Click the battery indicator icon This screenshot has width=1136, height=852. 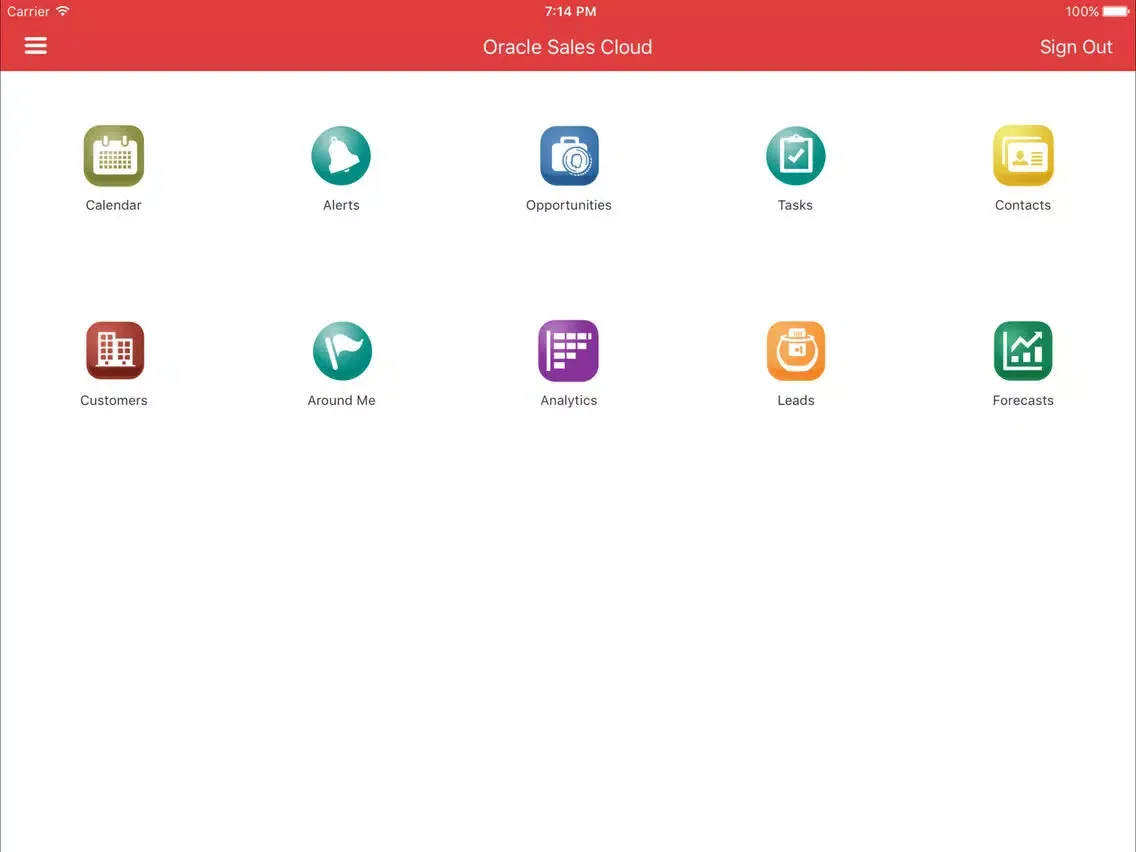pos(1116,12)
